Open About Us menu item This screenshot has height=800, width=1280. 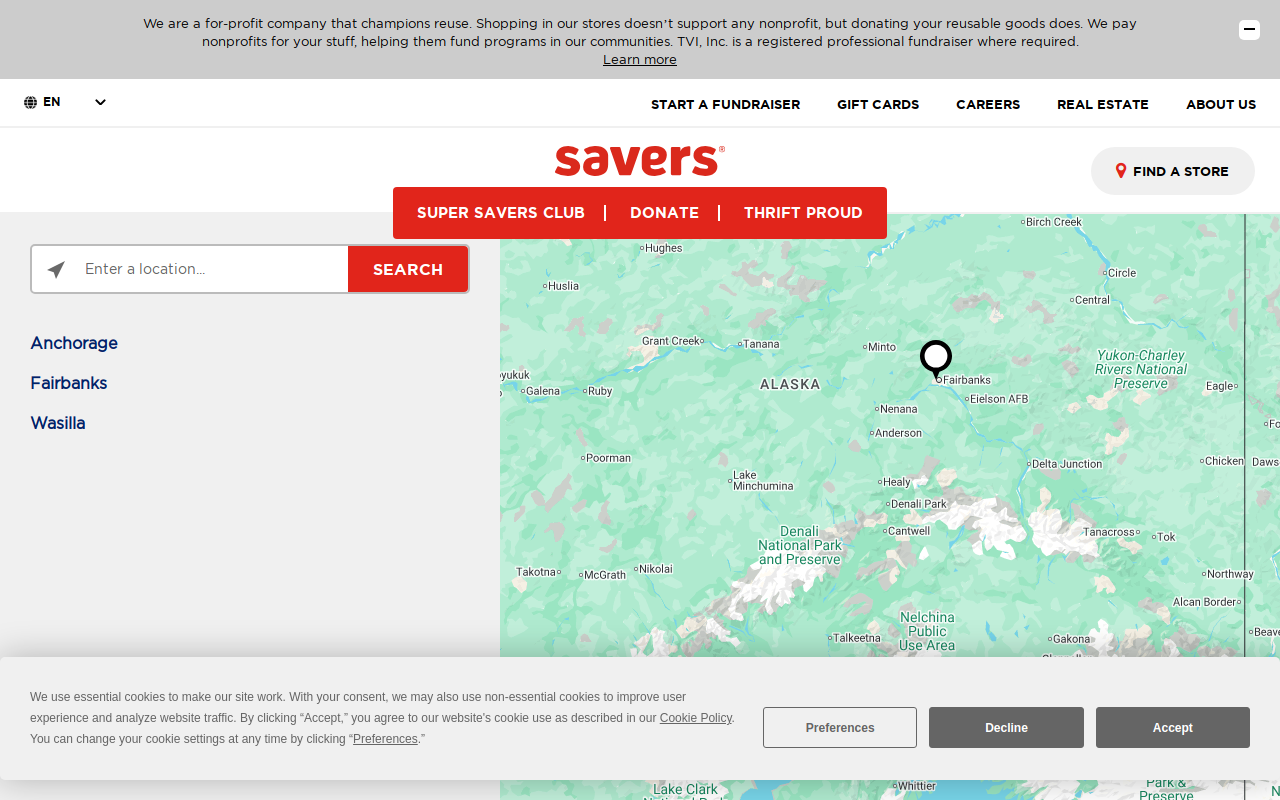pos(1221,104)
